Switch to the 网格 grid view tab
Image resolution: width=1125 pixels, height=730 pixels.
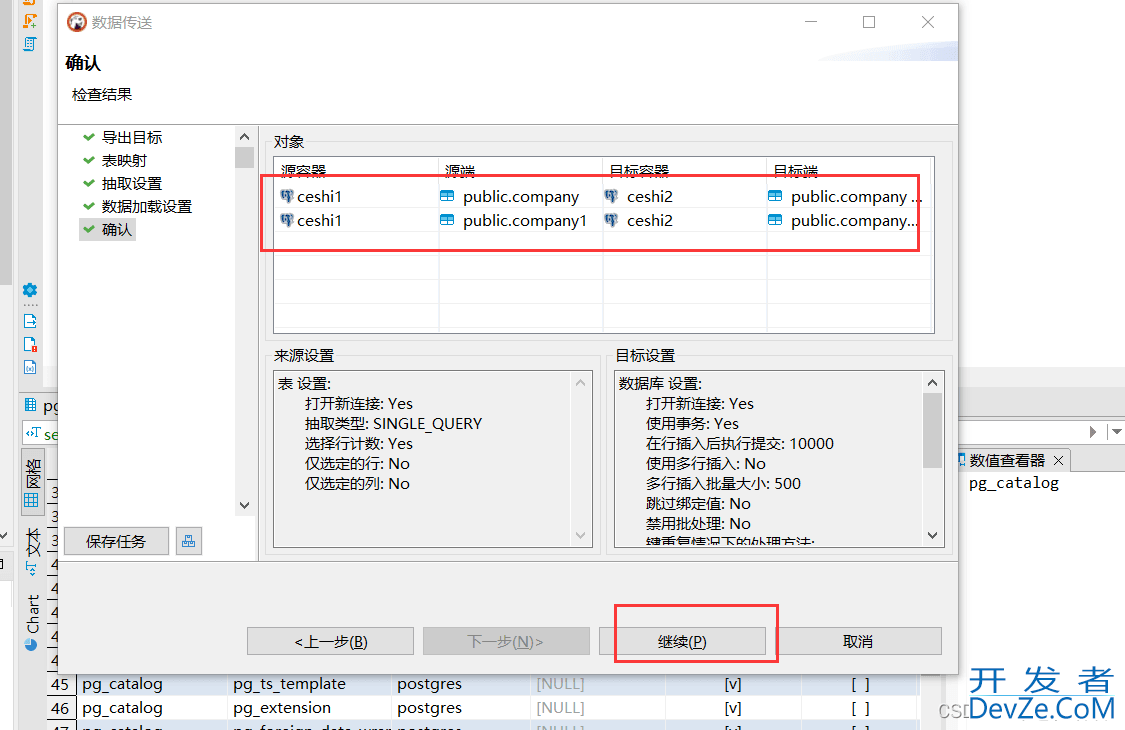click(32, 482)
